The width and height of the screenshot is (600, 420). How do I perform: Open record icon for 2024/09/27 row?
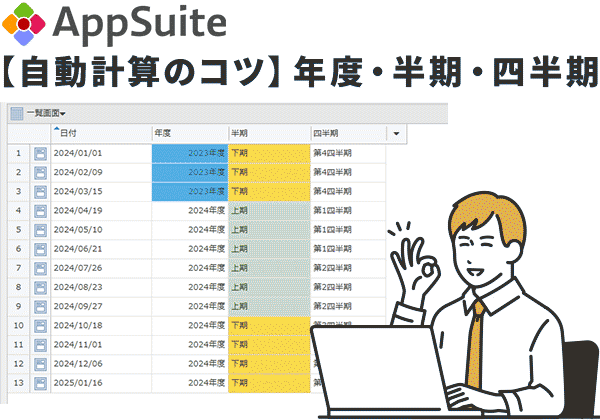point(40,306)
